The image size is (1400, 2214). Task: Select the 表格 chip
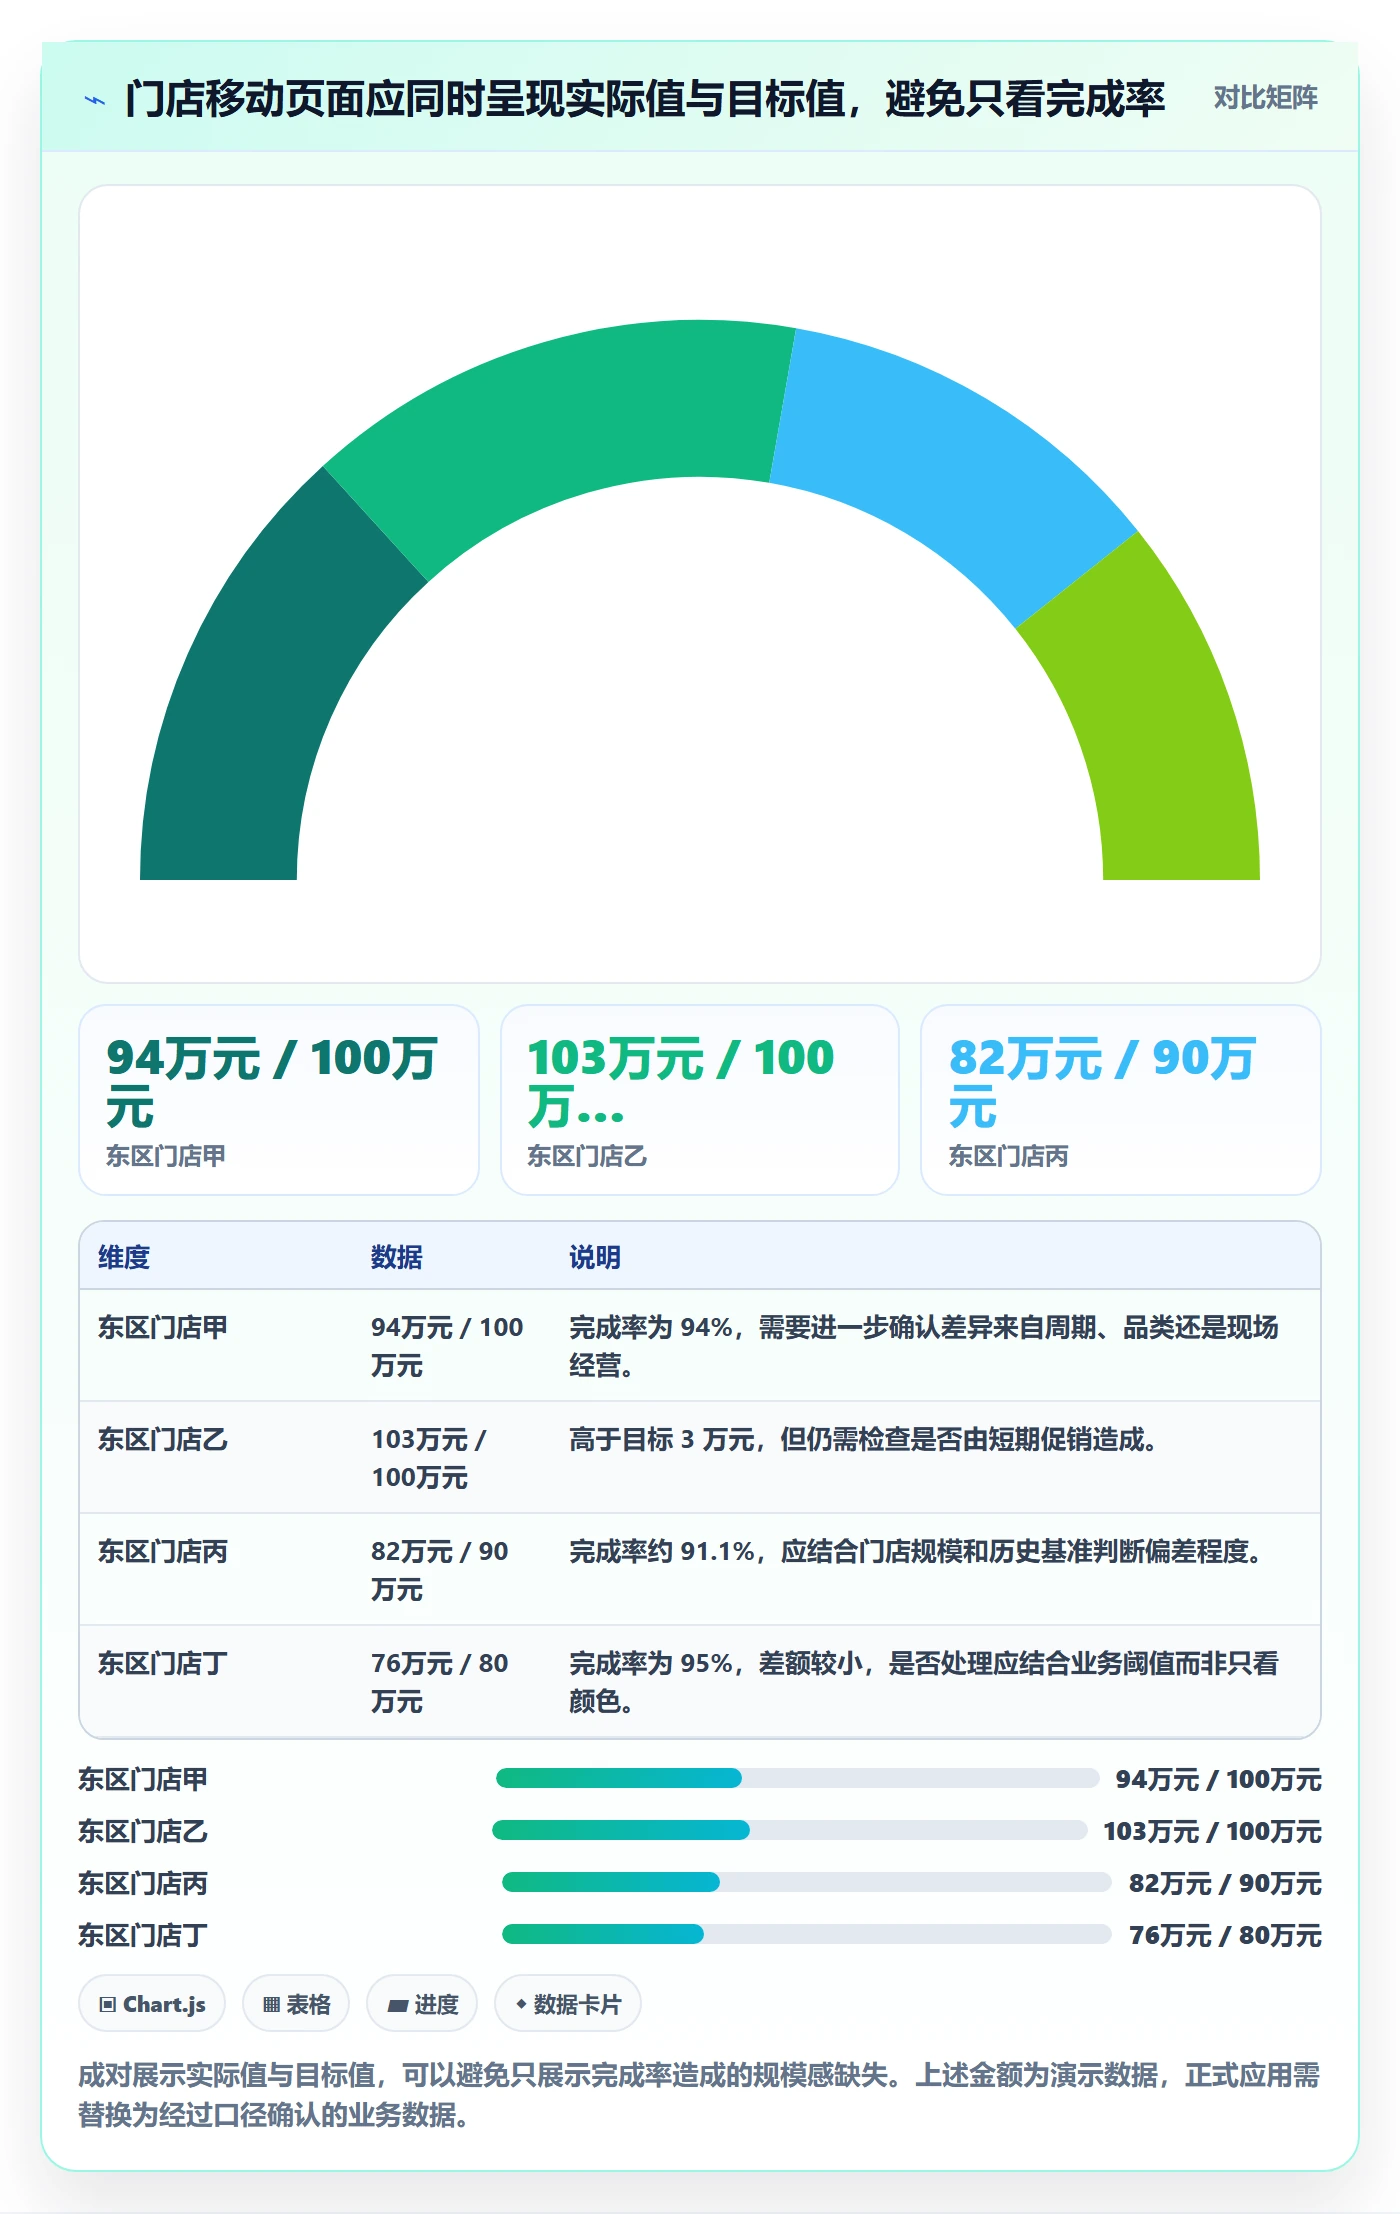pos(296,2003)
